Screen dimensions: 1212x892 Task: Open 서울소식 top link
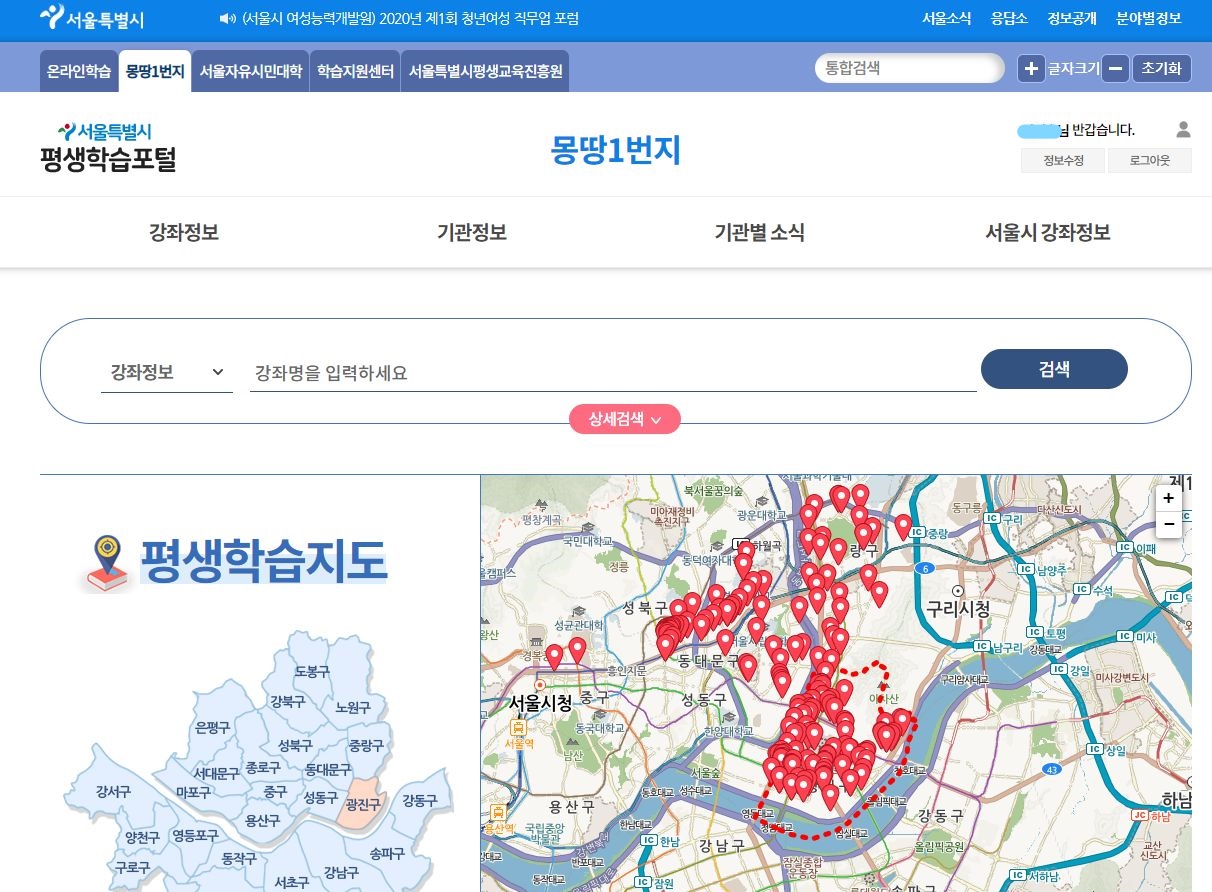tap(946, 19)
